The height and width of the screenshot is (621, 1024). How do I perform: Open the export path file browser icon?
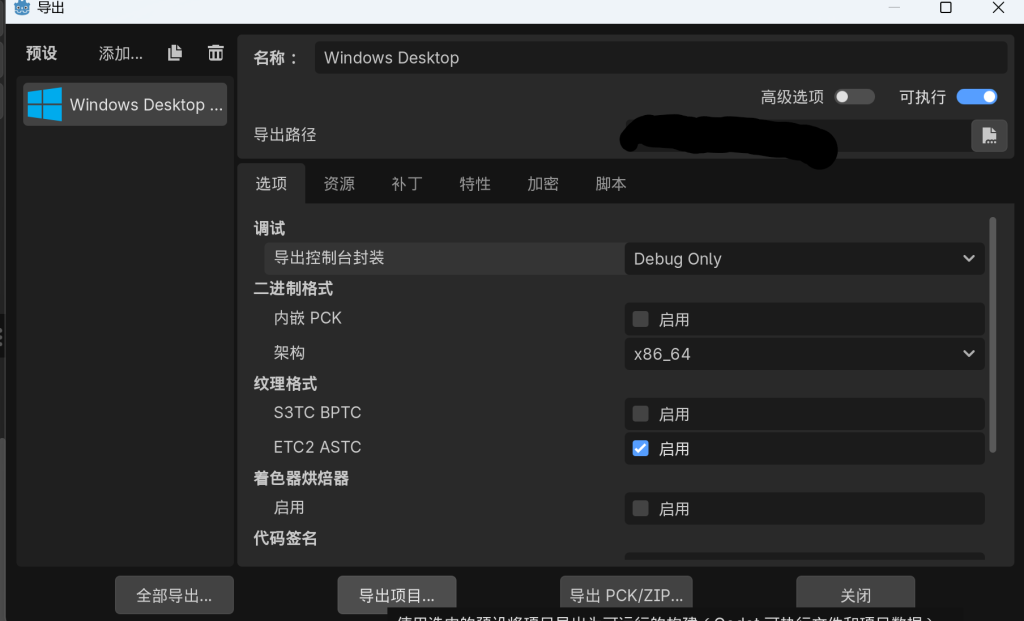tap(989, 135)
